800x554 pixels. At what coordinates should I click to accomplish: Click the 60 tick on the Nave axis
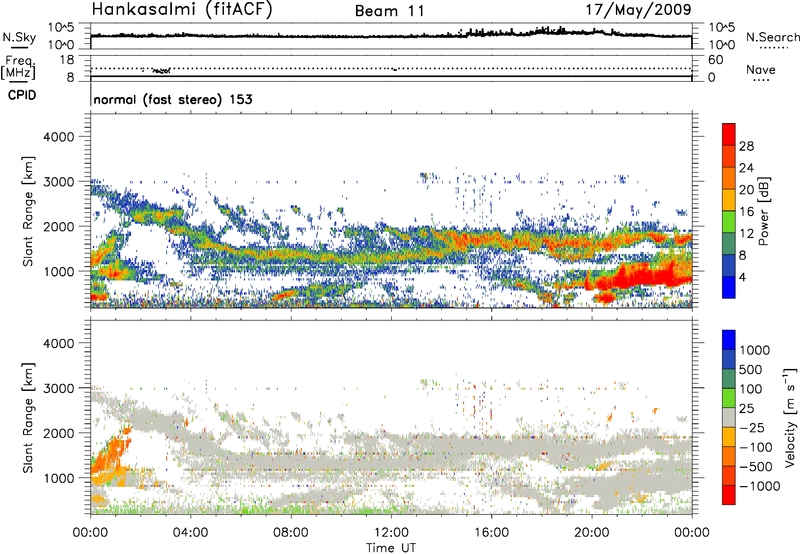coord(715,60)
